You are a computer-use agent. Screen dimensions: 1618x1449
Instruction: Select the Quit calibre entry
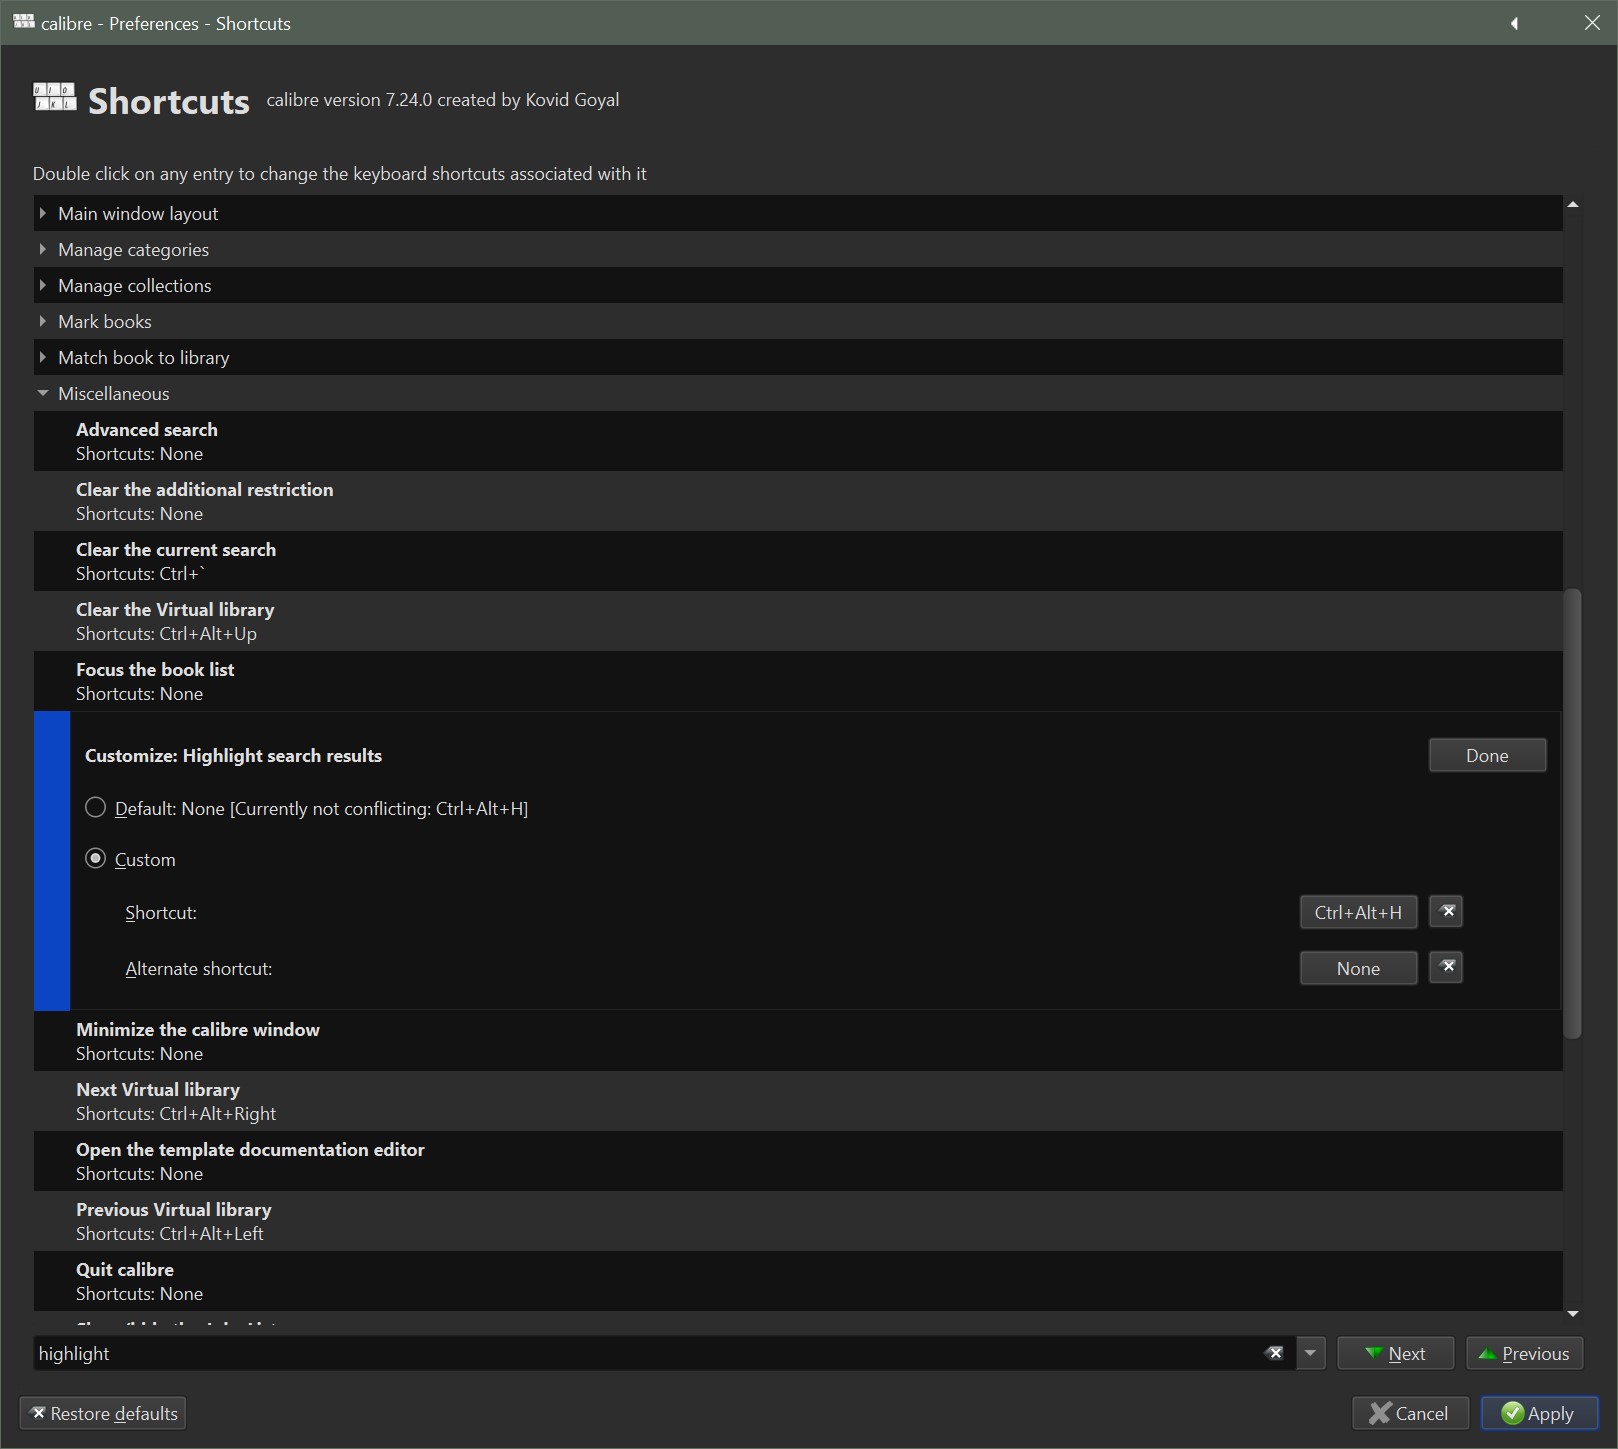pyautogui.click(x=798, y=1281)
